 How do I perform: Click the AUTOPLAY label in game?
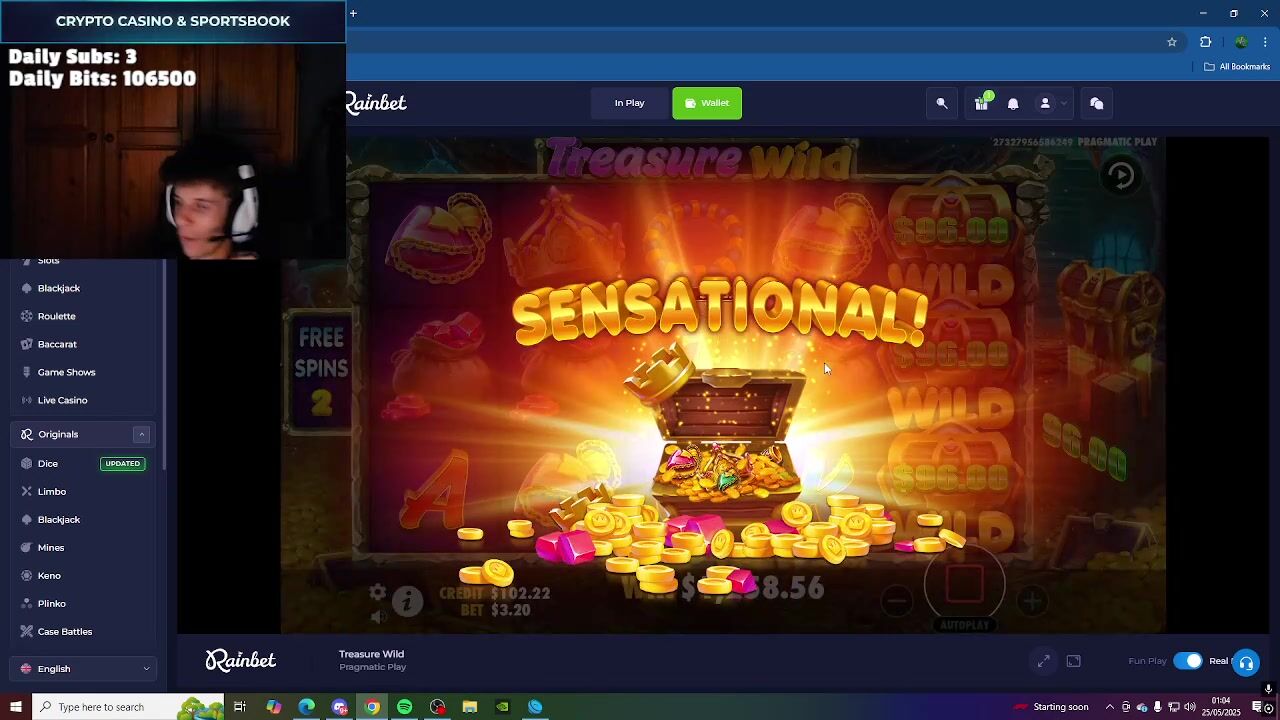pos(965,625)
